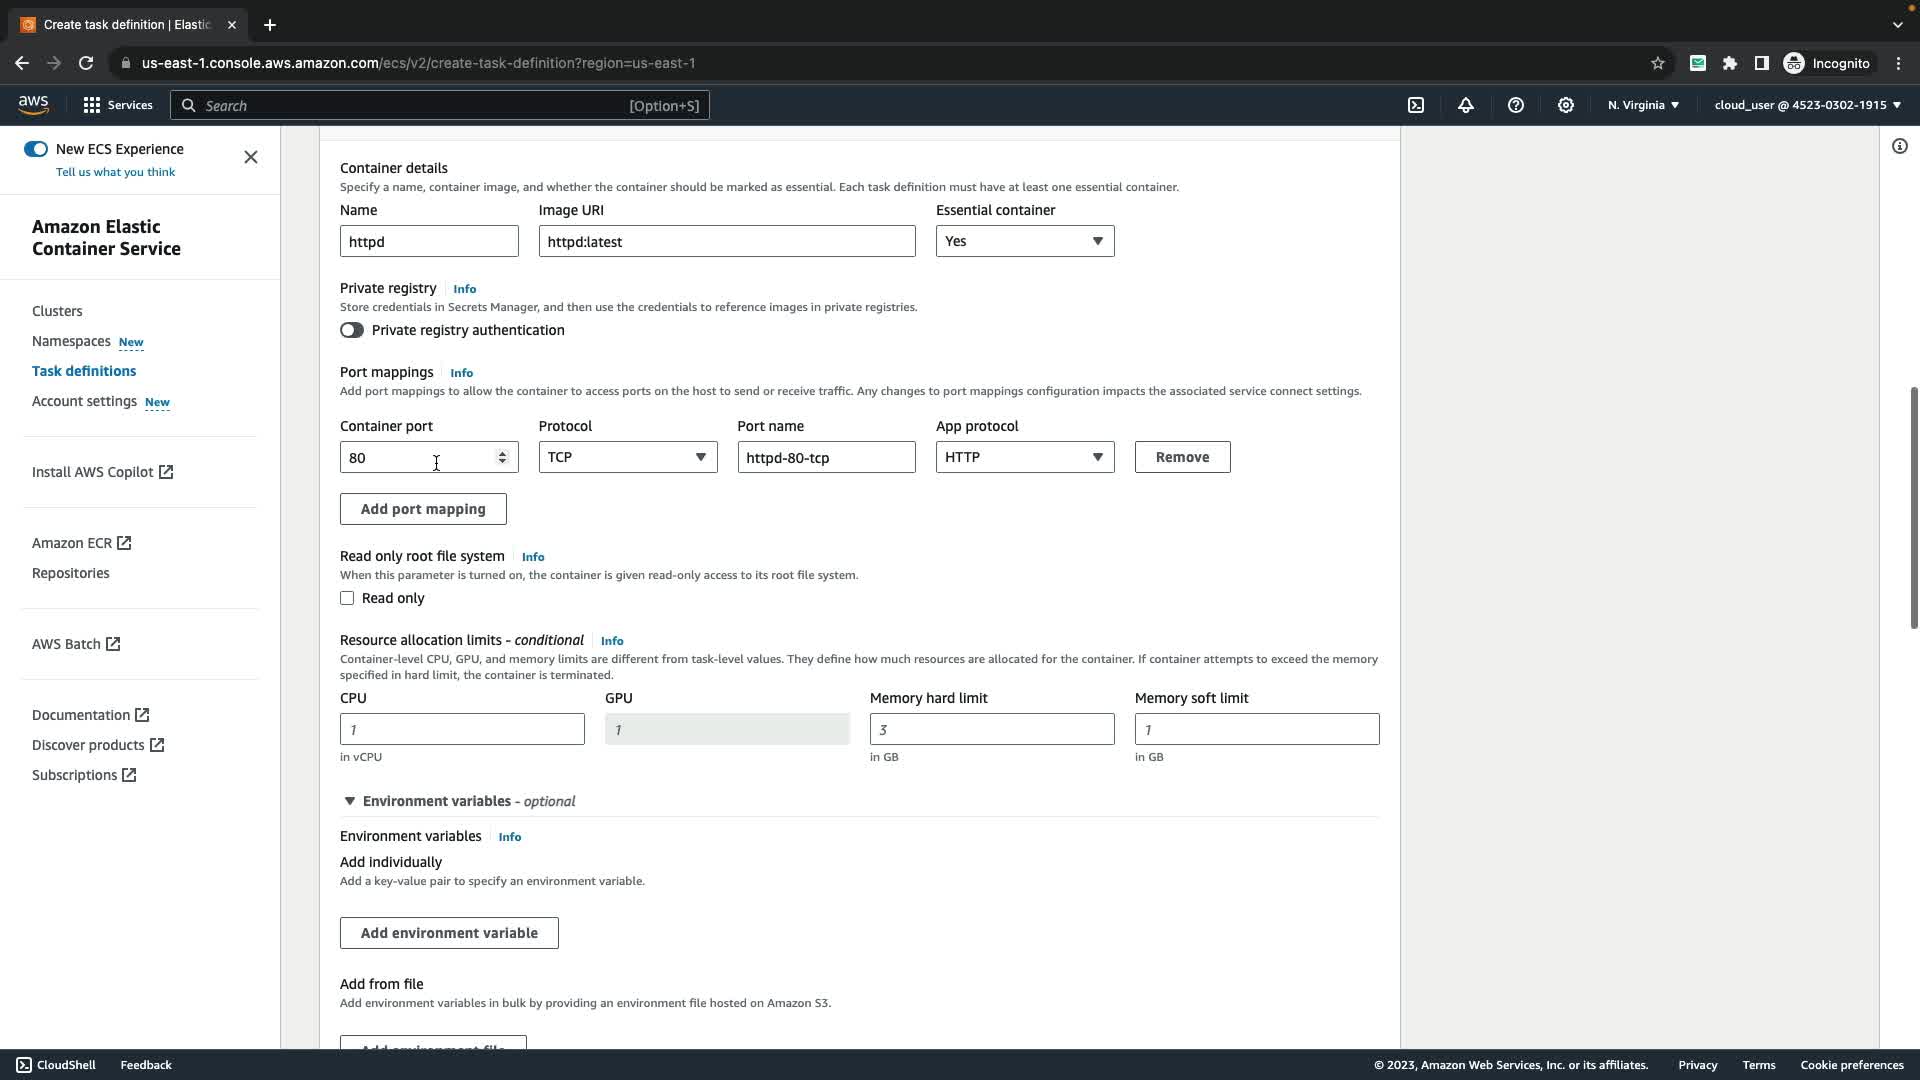
Task: Check the Read only checkbox
Action: [347, 598]
